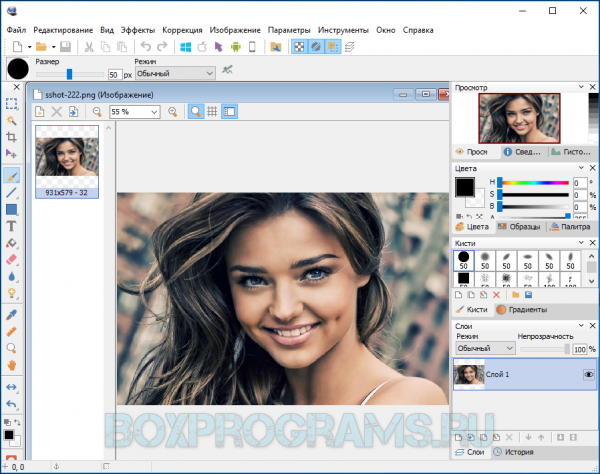Click the undo arrow in main toolbar
Image resolution: width=600 pixels, height=474 pixels.
tap(146, 47)
